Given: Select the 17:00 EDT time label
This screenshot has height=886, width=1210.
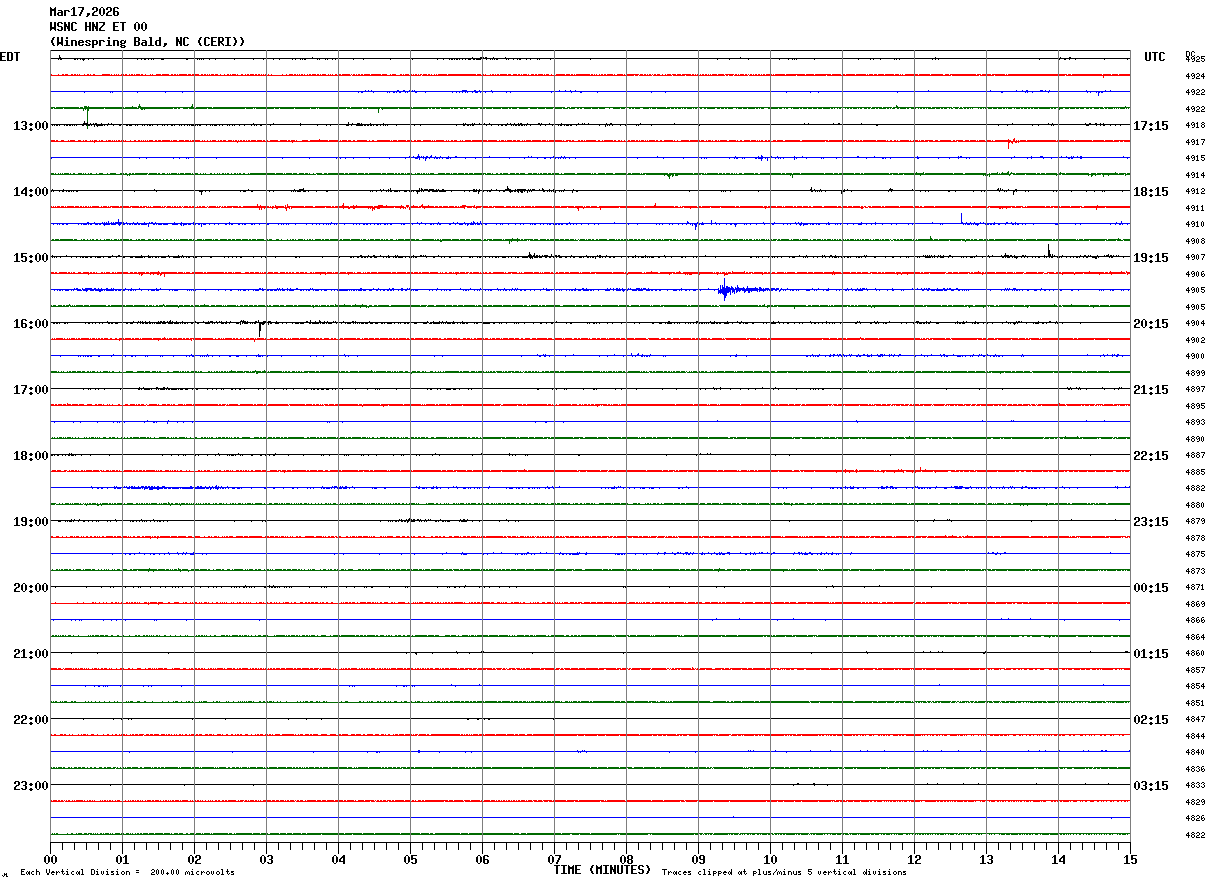Looking at the screenshot, I should [x=30, y=390].
